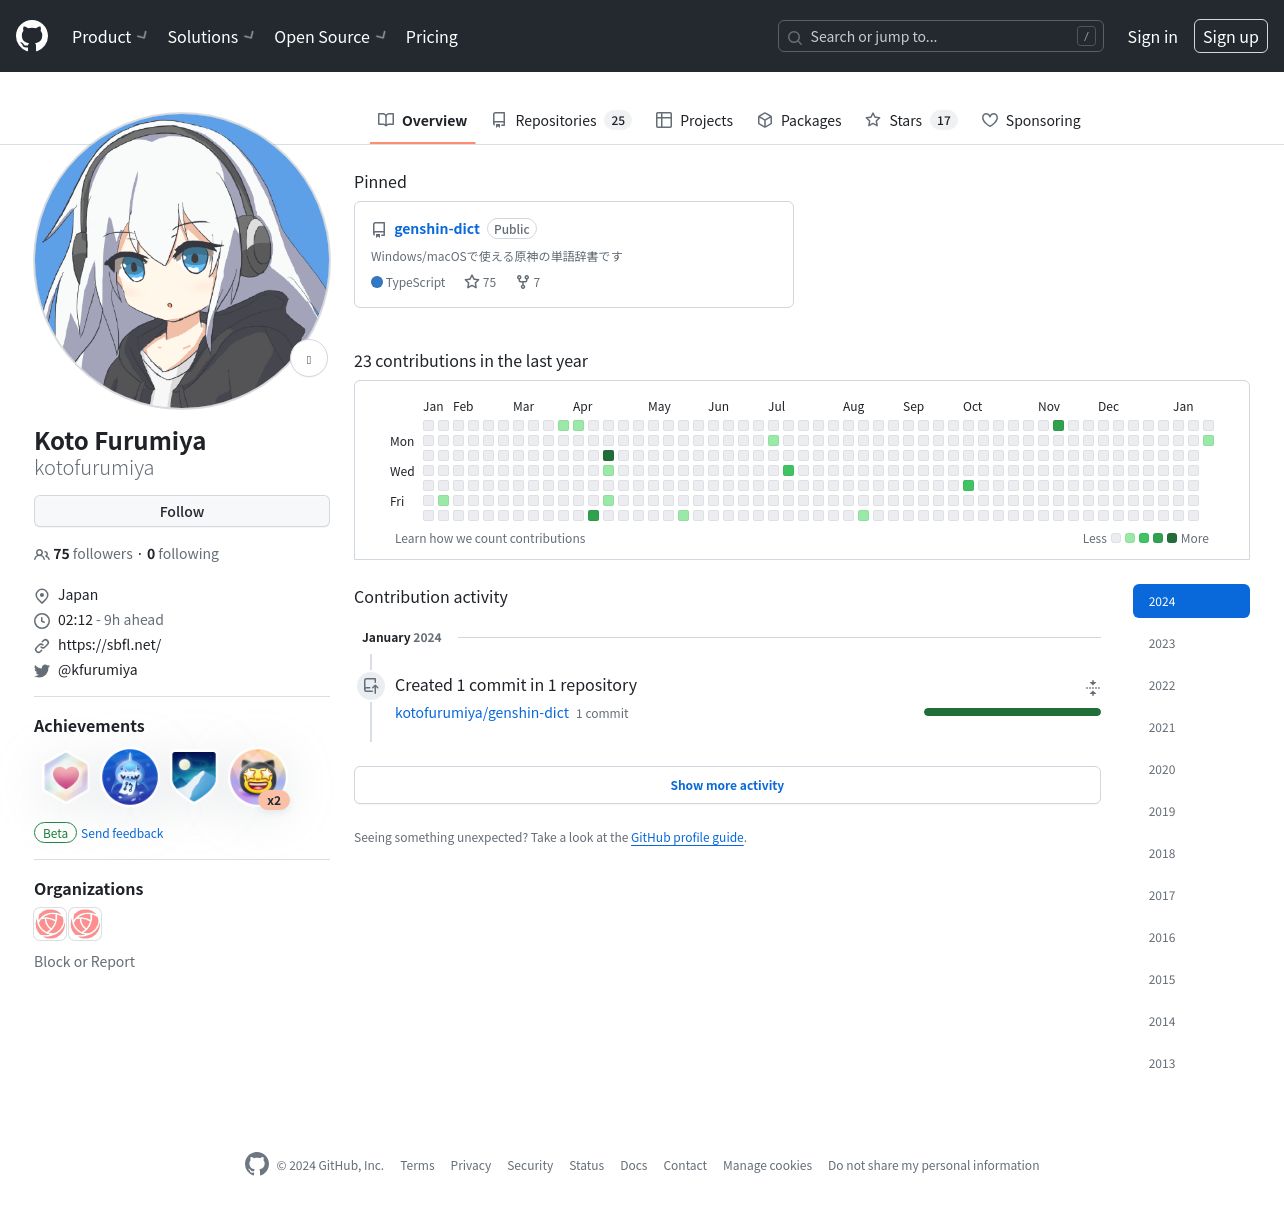
Task: Expand the Solutions menu
Action: pos(211,37)
